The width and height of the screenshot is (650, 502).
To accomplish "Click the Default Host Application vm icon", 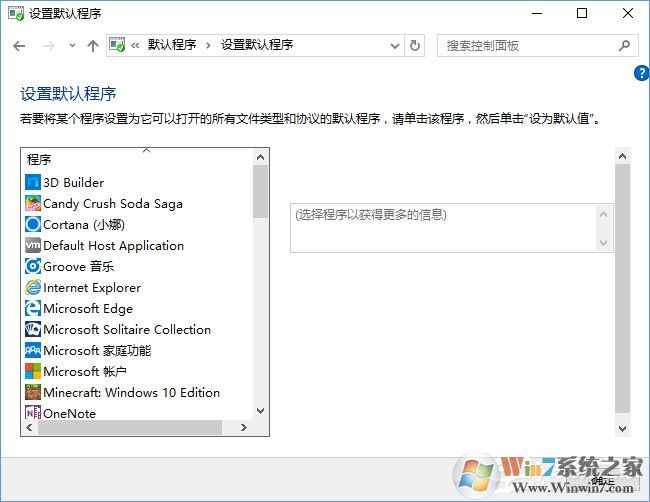I will [33, 245].
